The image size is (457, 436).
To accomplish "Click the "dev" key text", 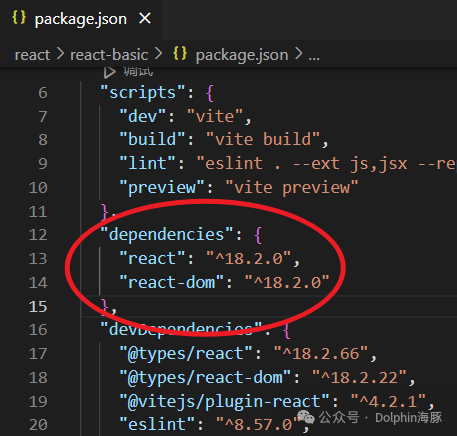I will [x=143, y=116].
